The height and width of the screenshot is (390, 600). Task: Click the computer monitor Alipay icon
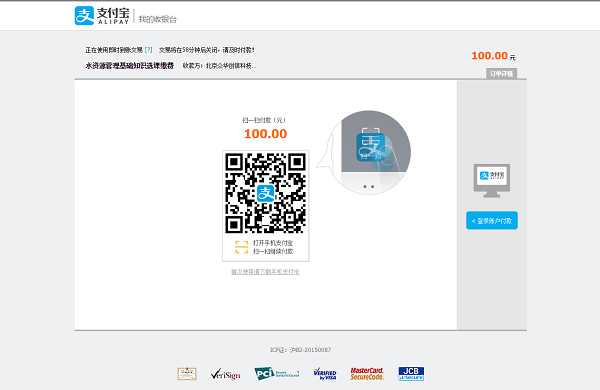click(x=492, y=181)
